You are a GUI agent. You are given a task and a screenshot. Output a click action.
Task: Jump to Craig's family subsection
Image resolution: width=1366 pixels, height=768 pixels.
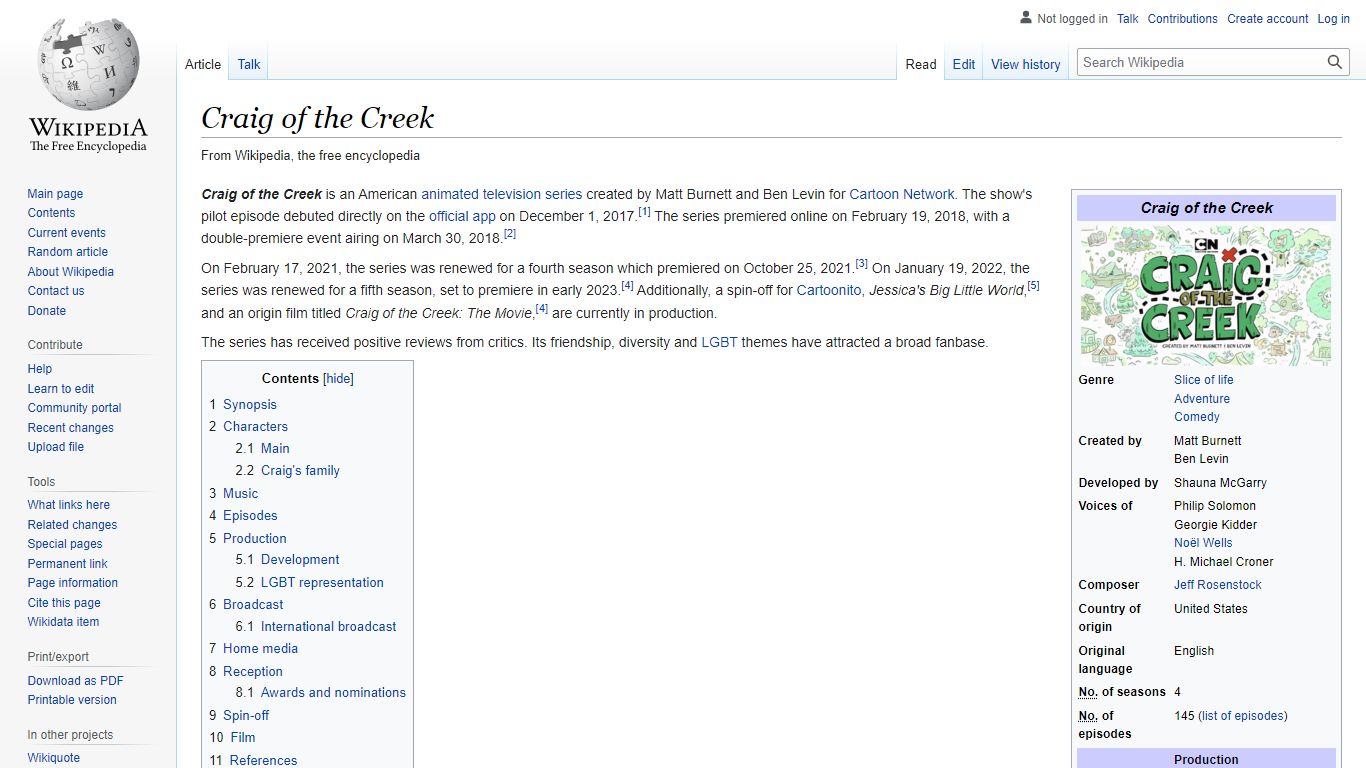point(300,470)
